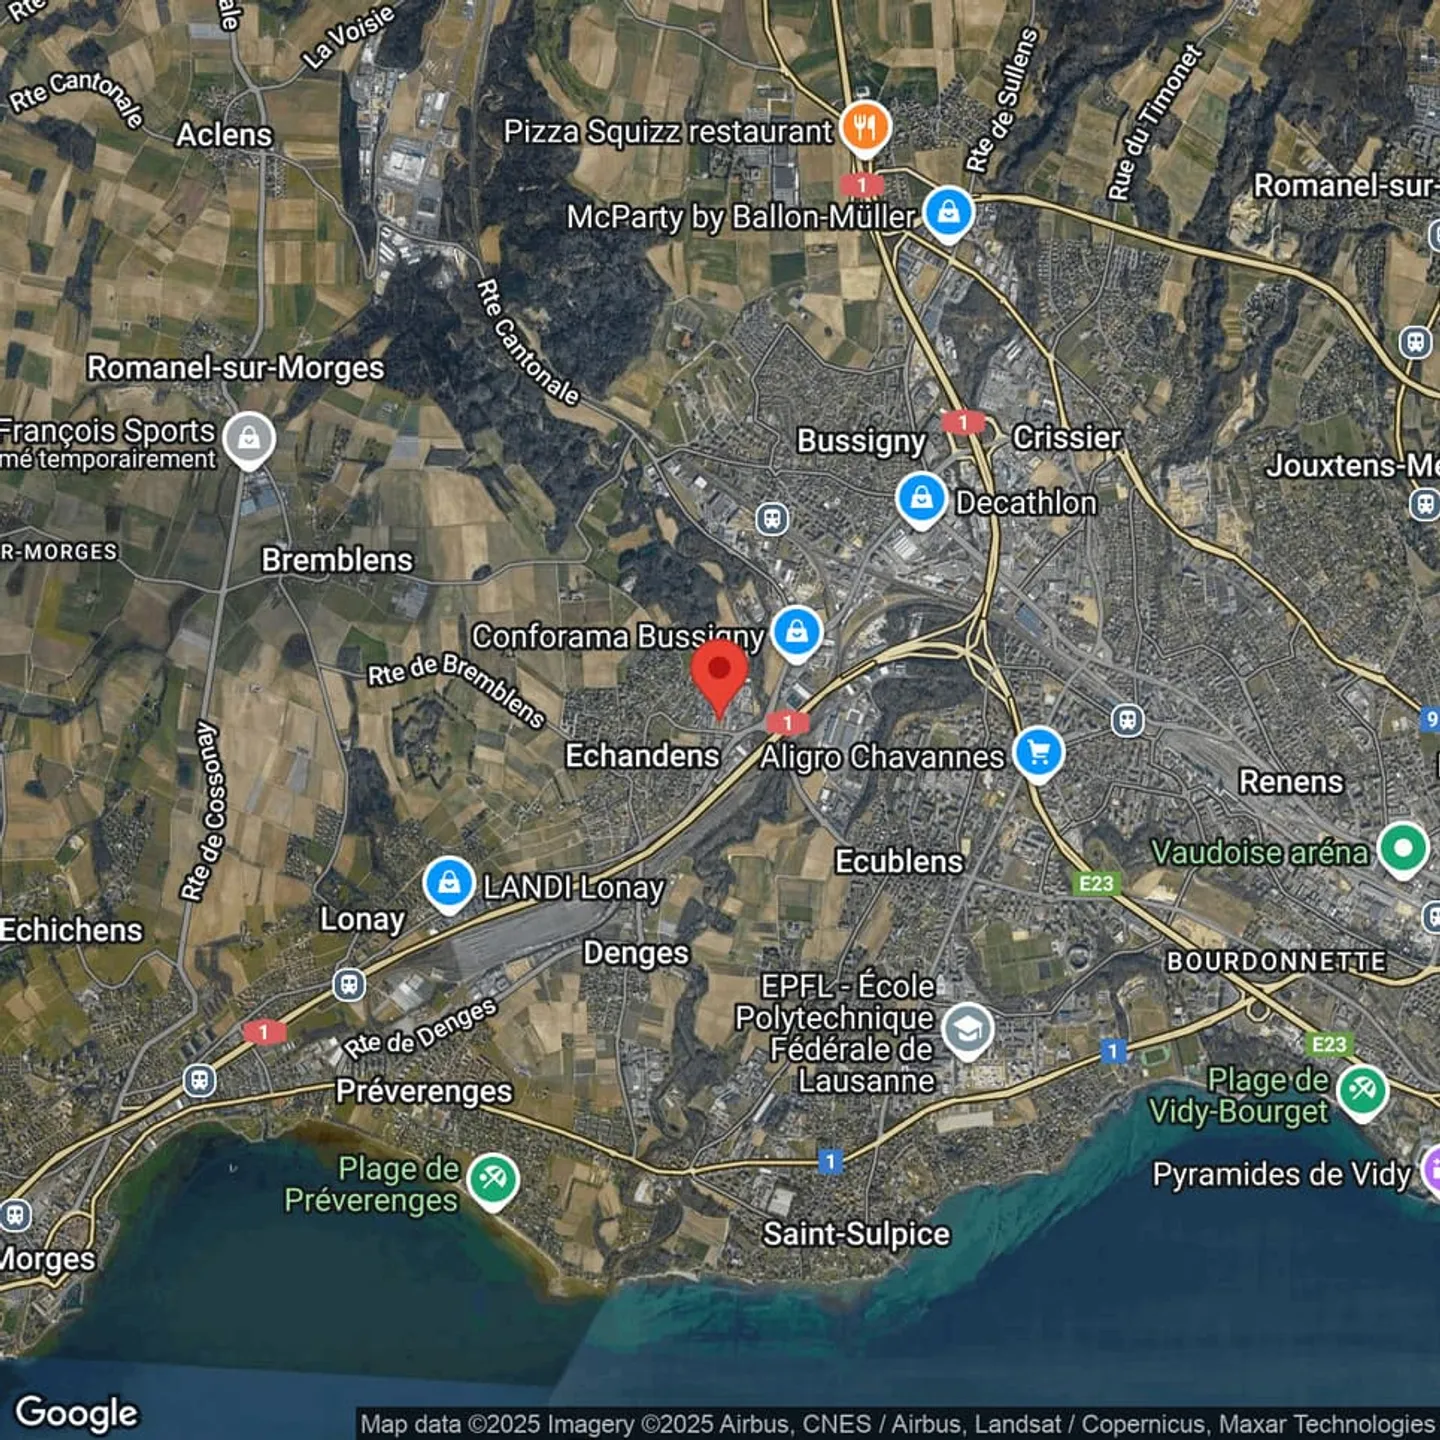Select the train station icon below Bussigny

771,519
